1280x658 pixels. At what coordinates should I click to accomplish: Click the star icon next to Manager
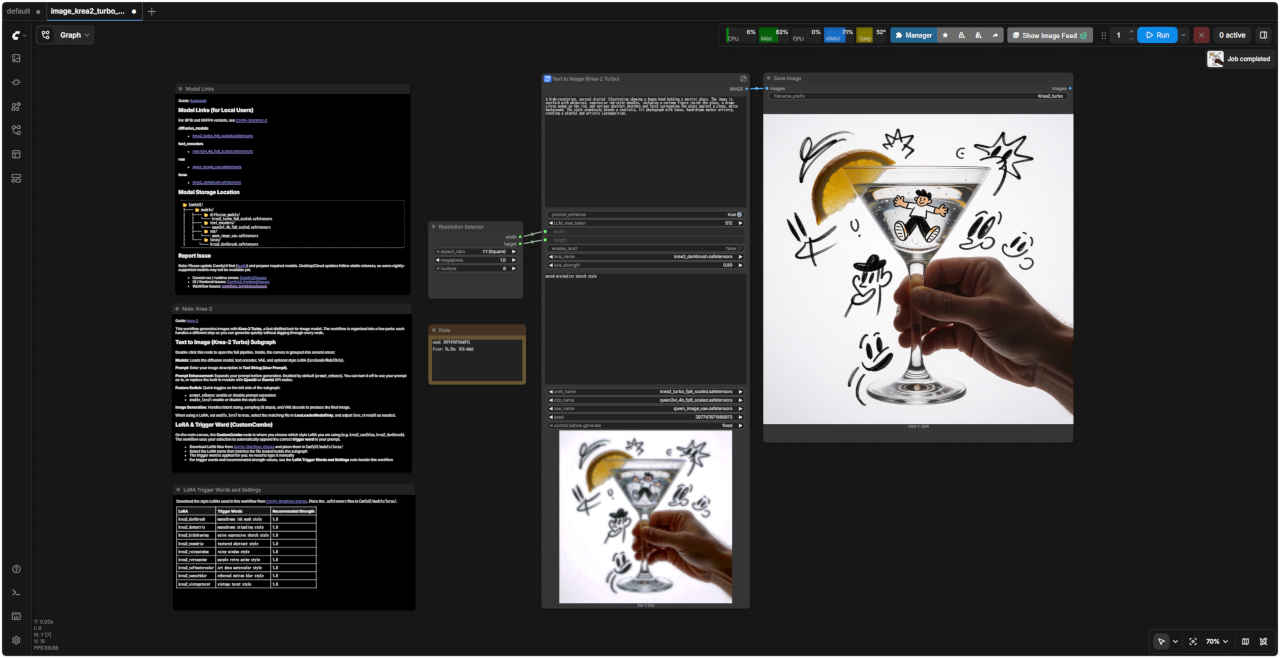(x=946, y=35)
